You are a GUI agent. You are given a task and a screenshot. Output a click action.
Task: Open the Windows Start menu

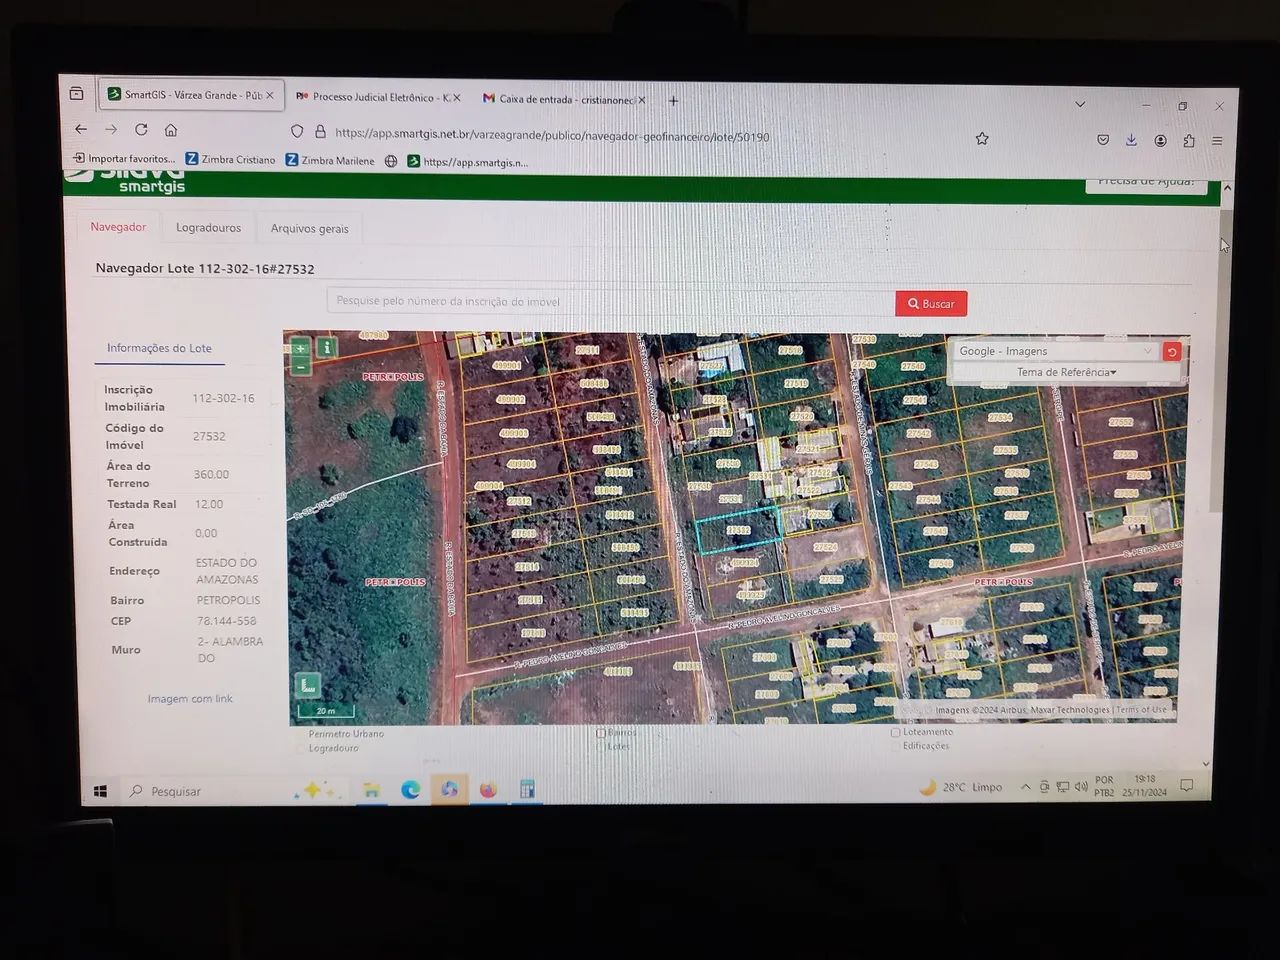tap(100, 791)
